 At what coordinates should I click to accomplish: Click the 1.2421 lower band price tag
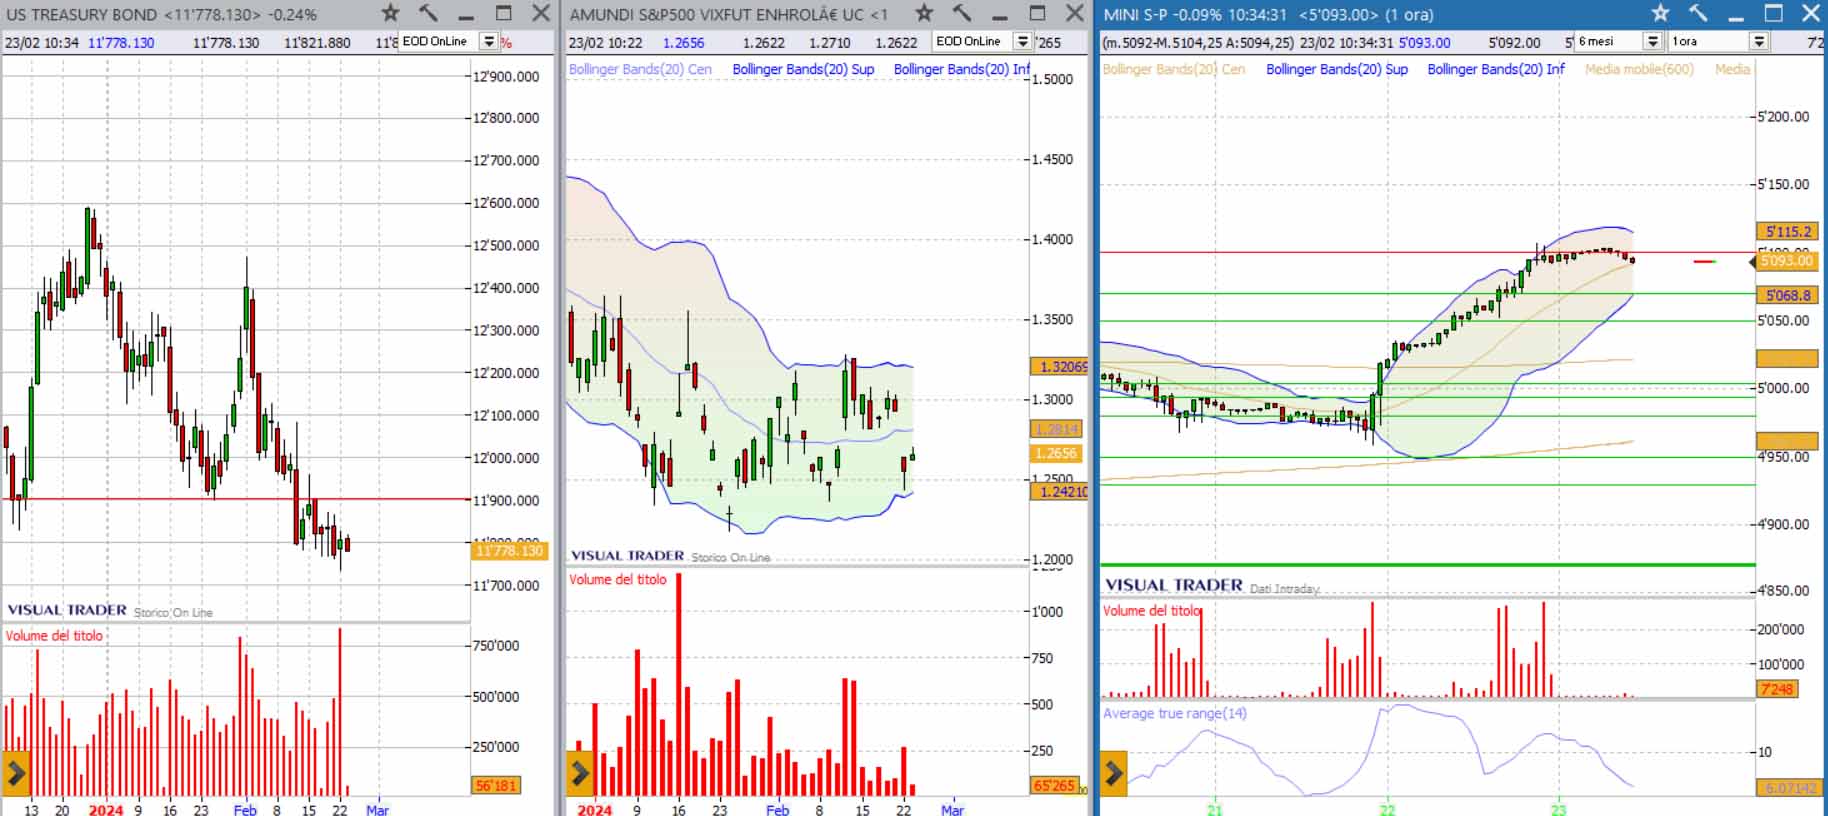pos(1059,491)
